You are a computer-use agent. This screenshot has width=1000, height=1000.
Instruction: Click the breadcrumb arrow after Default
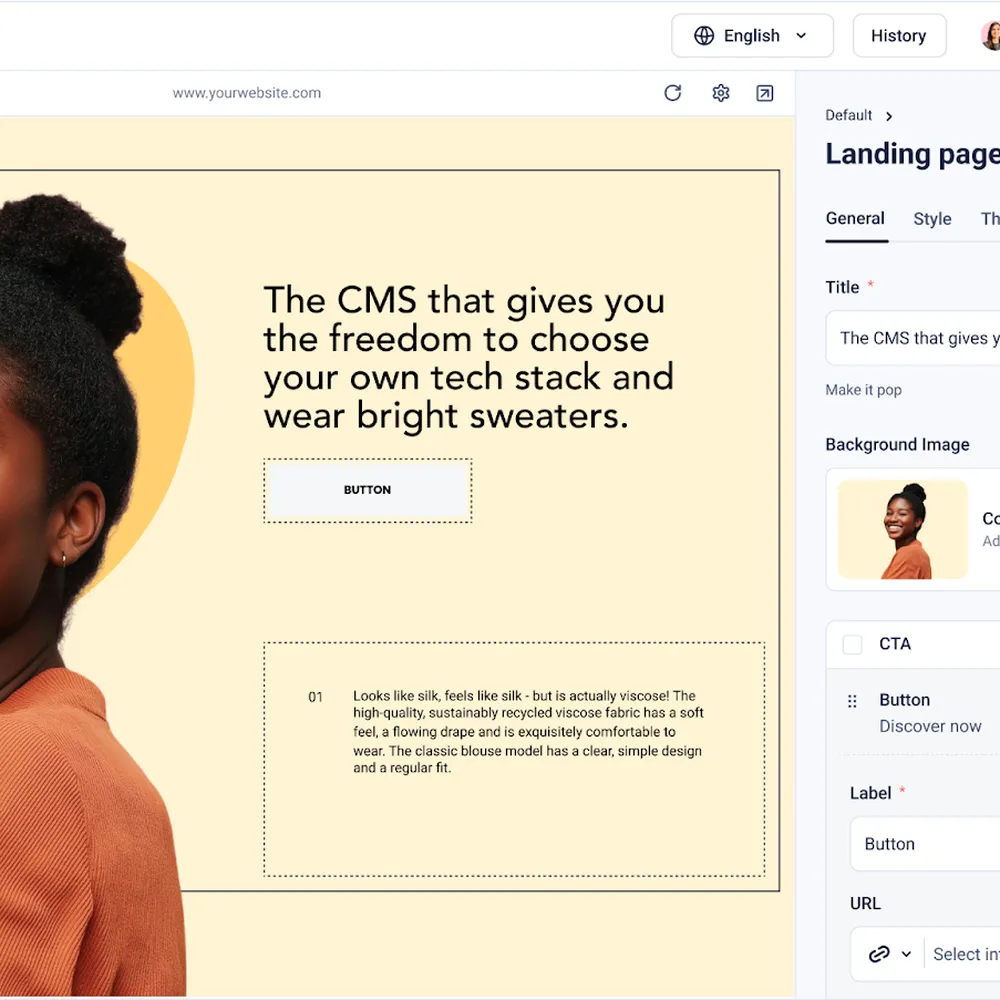[x=889, y=116]
